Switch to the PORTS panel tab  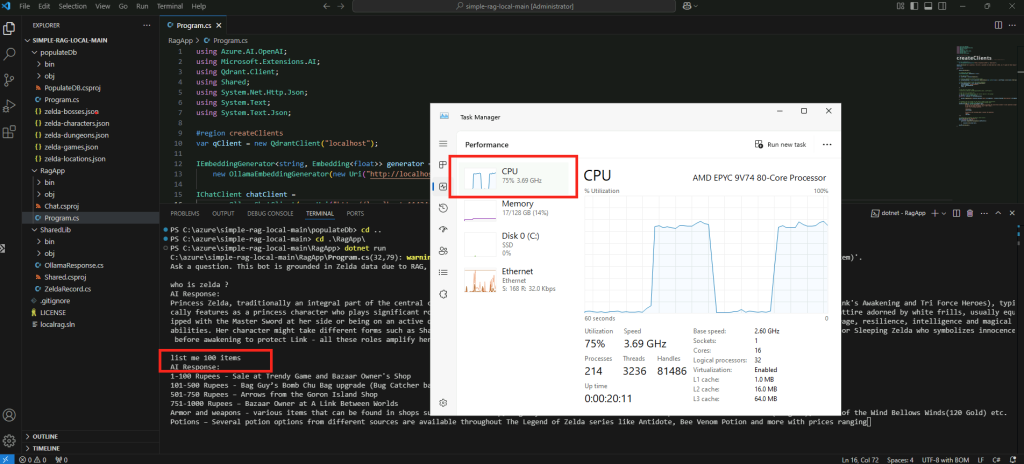355,213
